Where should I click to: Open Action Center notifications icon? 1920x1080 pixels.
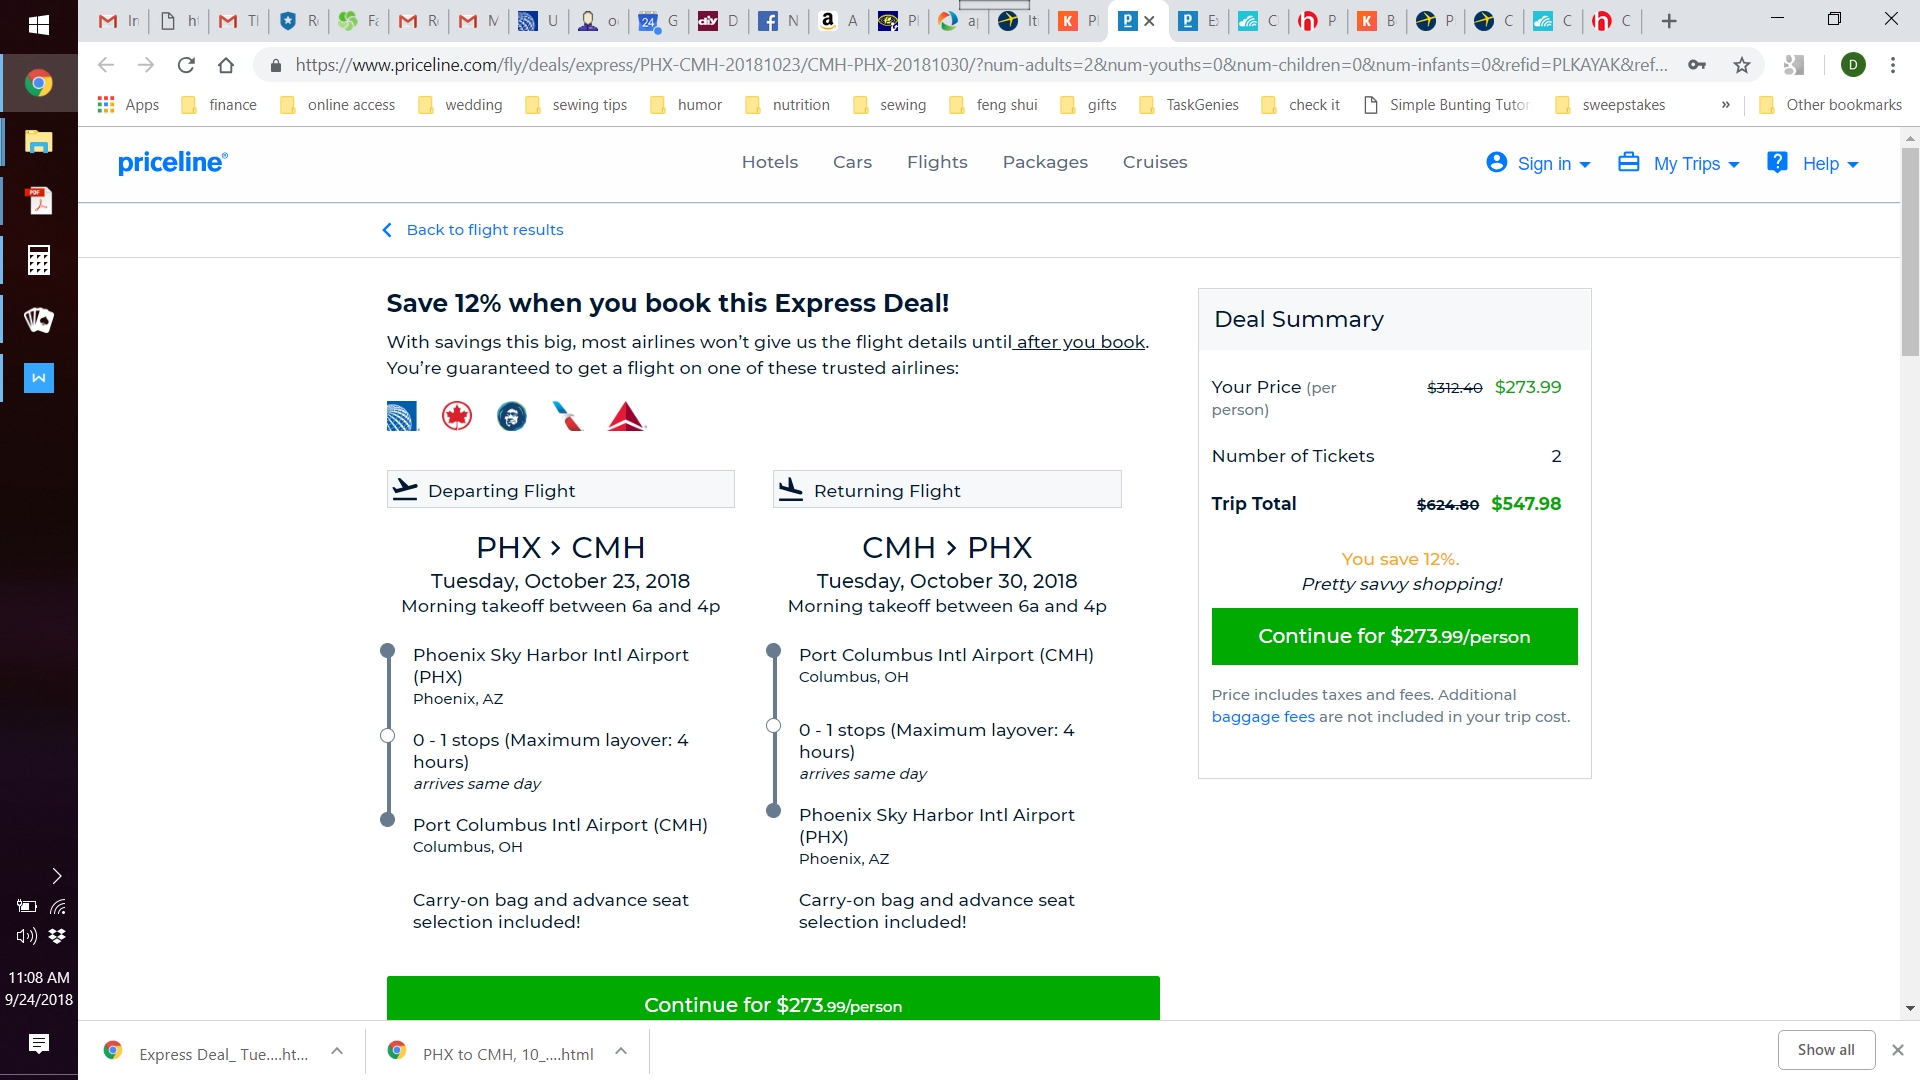click(39, 1044)
